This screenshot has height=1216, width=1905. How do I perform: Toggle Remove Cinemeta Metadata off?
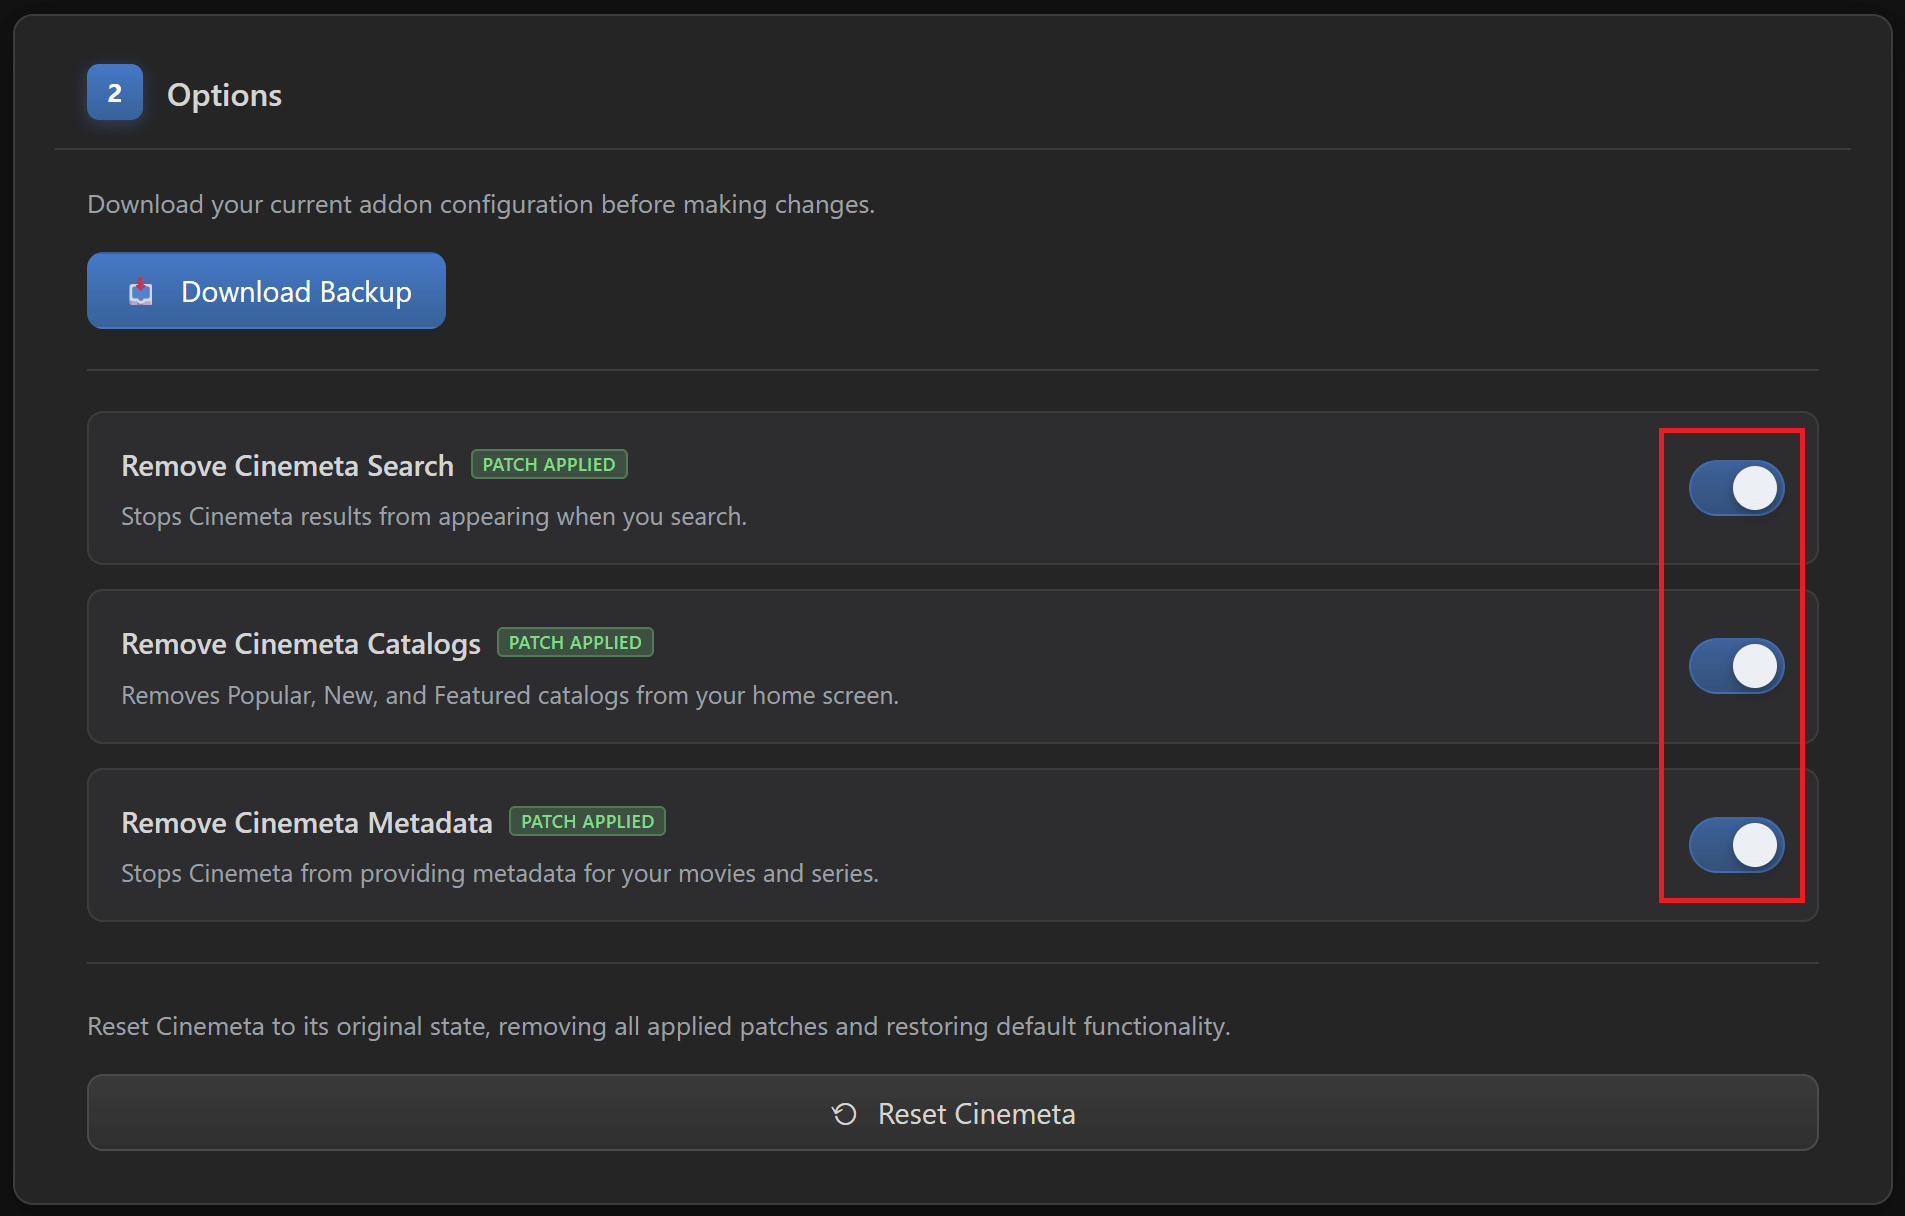pos(1736,844)
